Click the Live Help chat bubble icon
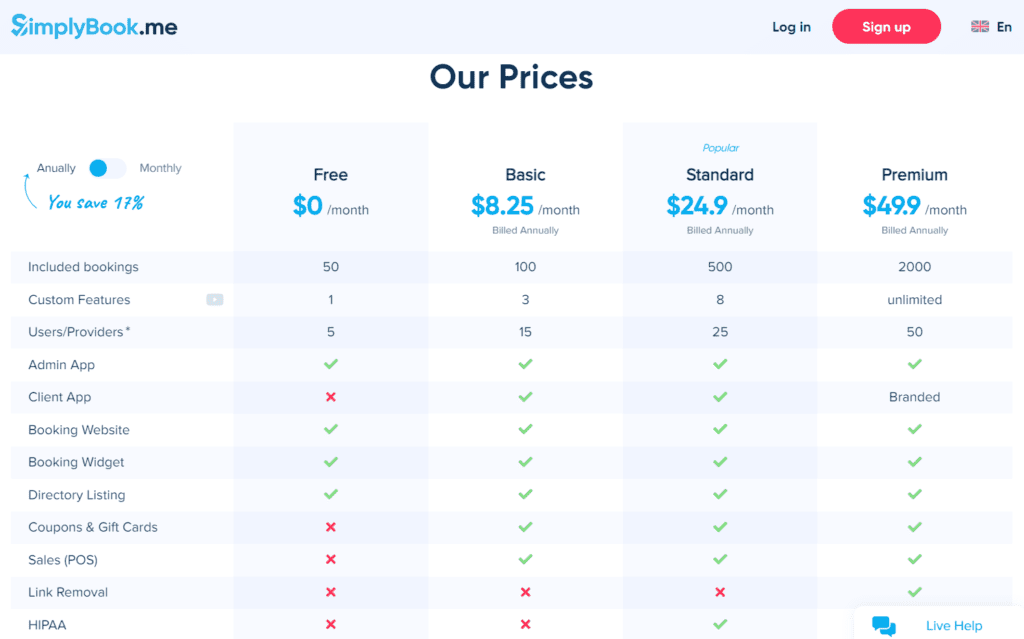The height and width of the screenshot is (639, 1024). click(x=883, y=626)
